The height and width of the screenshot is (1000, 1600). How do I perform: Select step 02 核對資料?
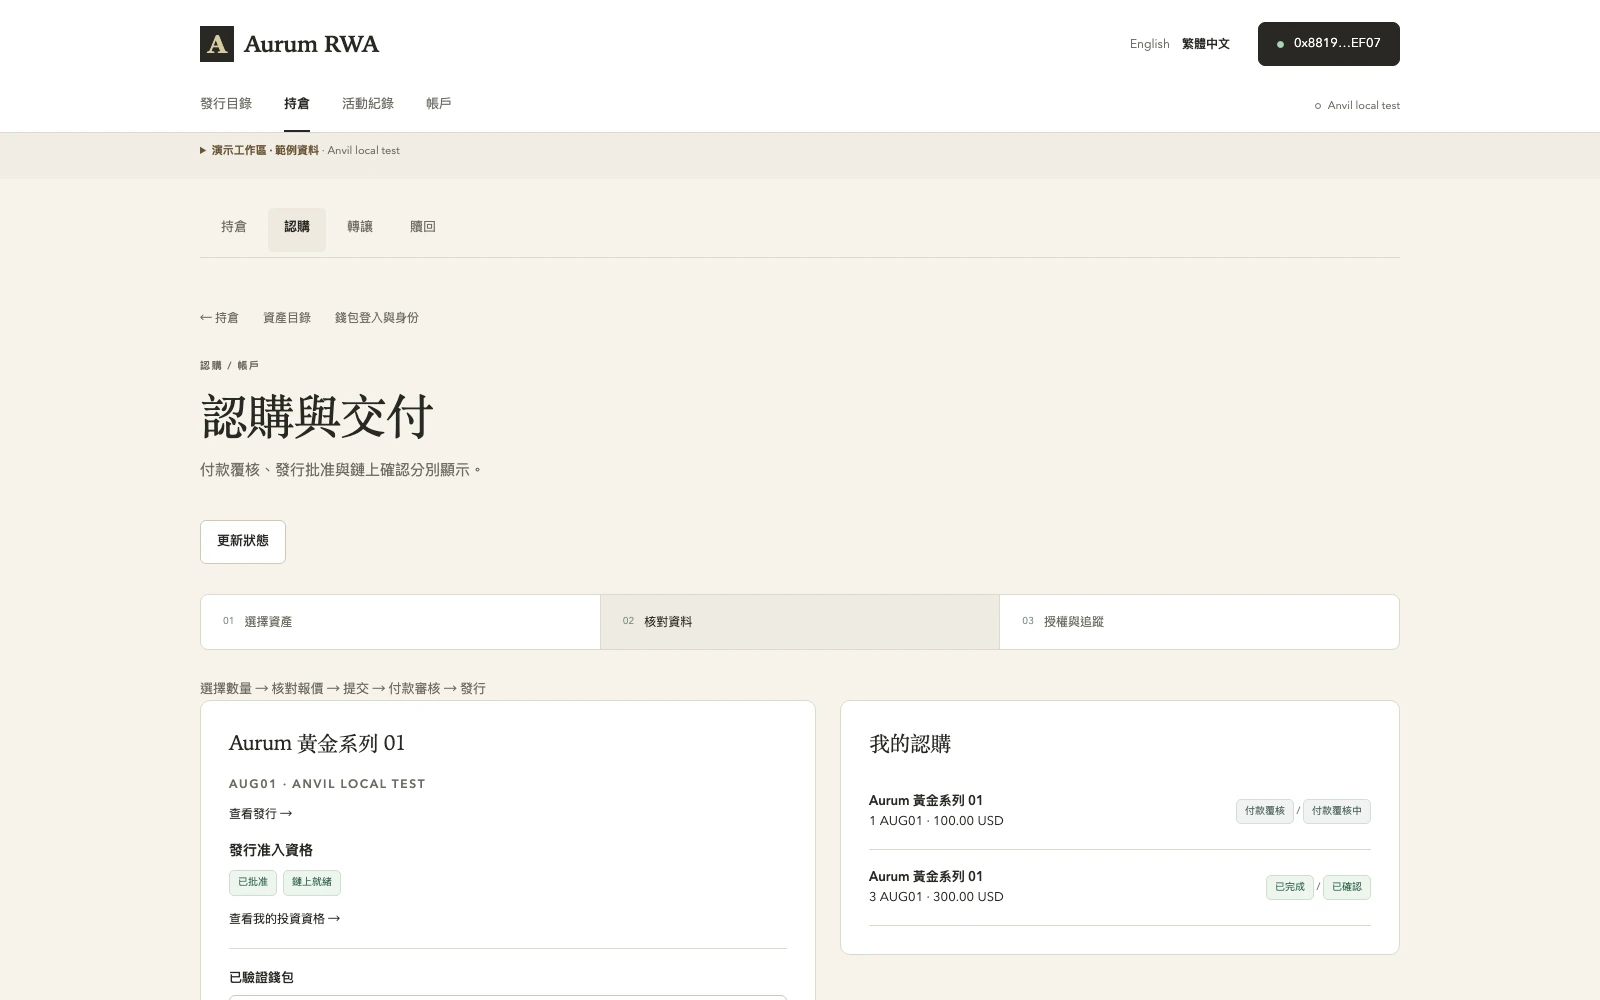click(800, 622)
